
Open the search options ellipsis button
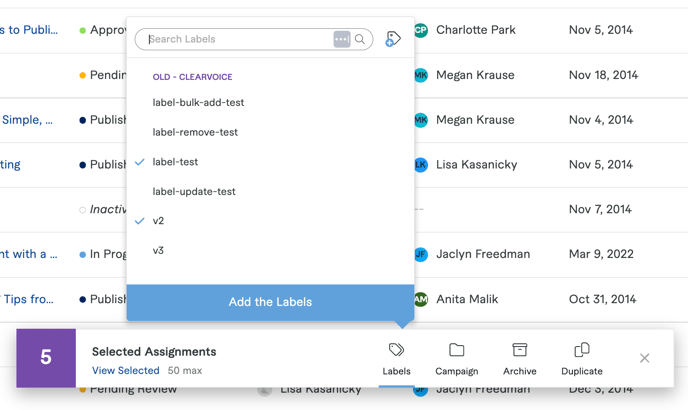click(341, 39)
